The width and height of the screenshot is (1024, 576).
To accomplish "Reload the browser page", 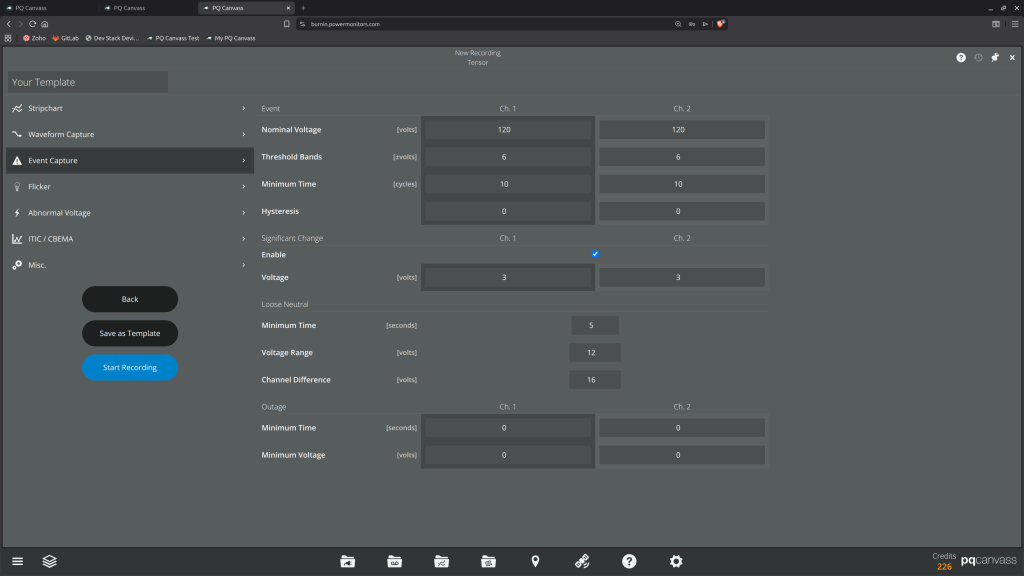I will click(x=33, y=24).
